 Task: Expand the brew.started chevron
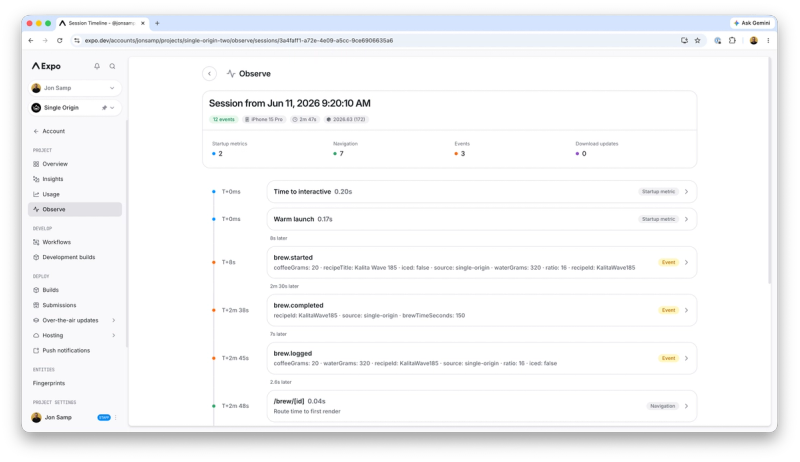pyautogui.click(x=686, y=262)
